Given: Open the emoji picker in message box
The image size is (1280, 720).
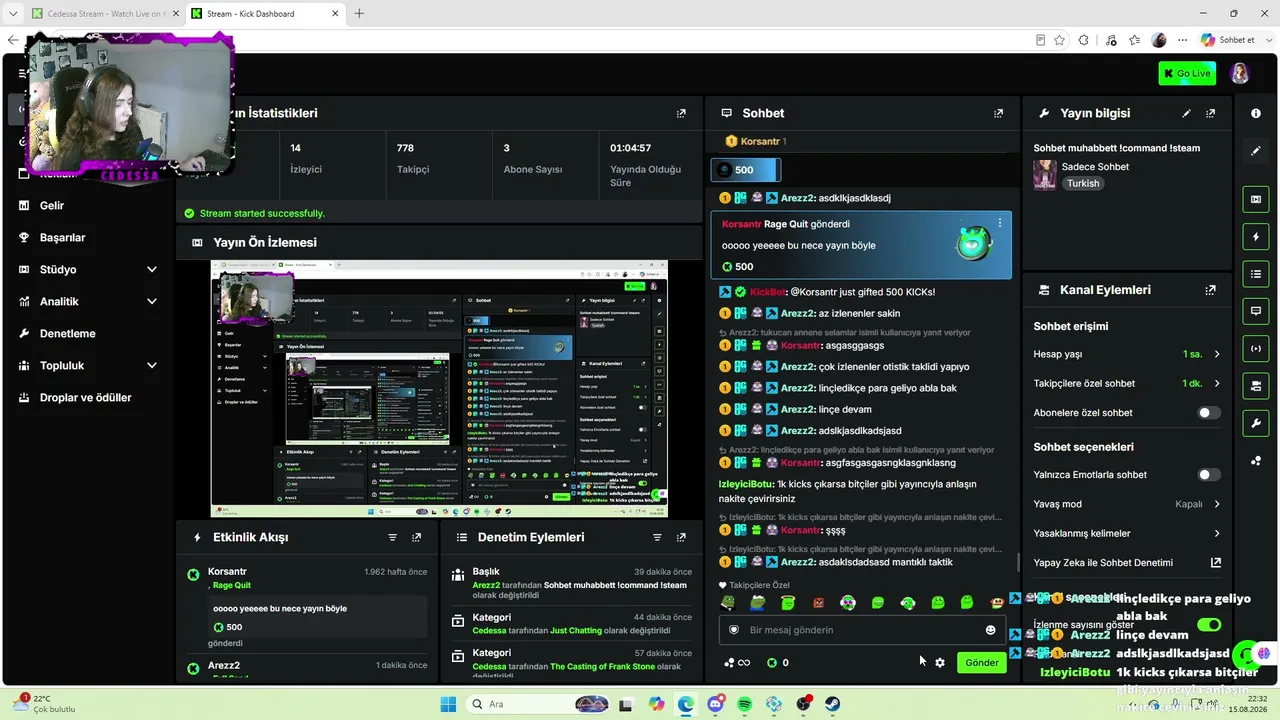Looking at the screenshot, I should [991, 630].
